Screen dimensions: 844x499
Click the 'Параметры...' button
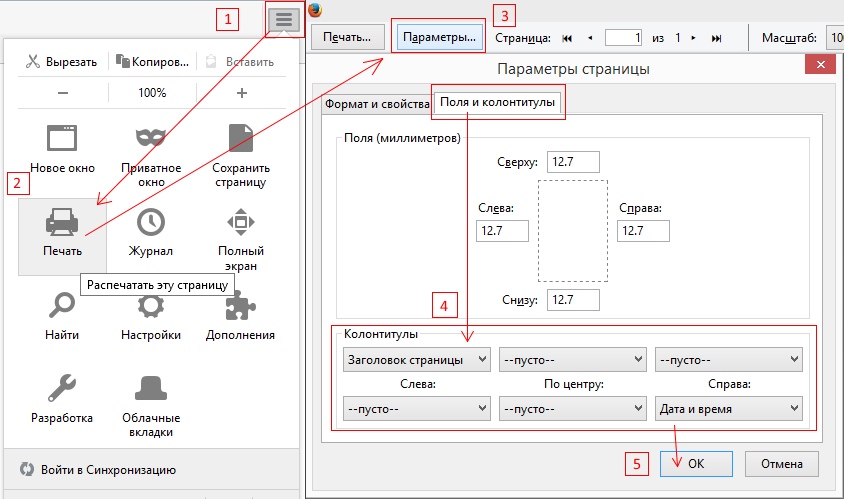click(x=439, y=37)
